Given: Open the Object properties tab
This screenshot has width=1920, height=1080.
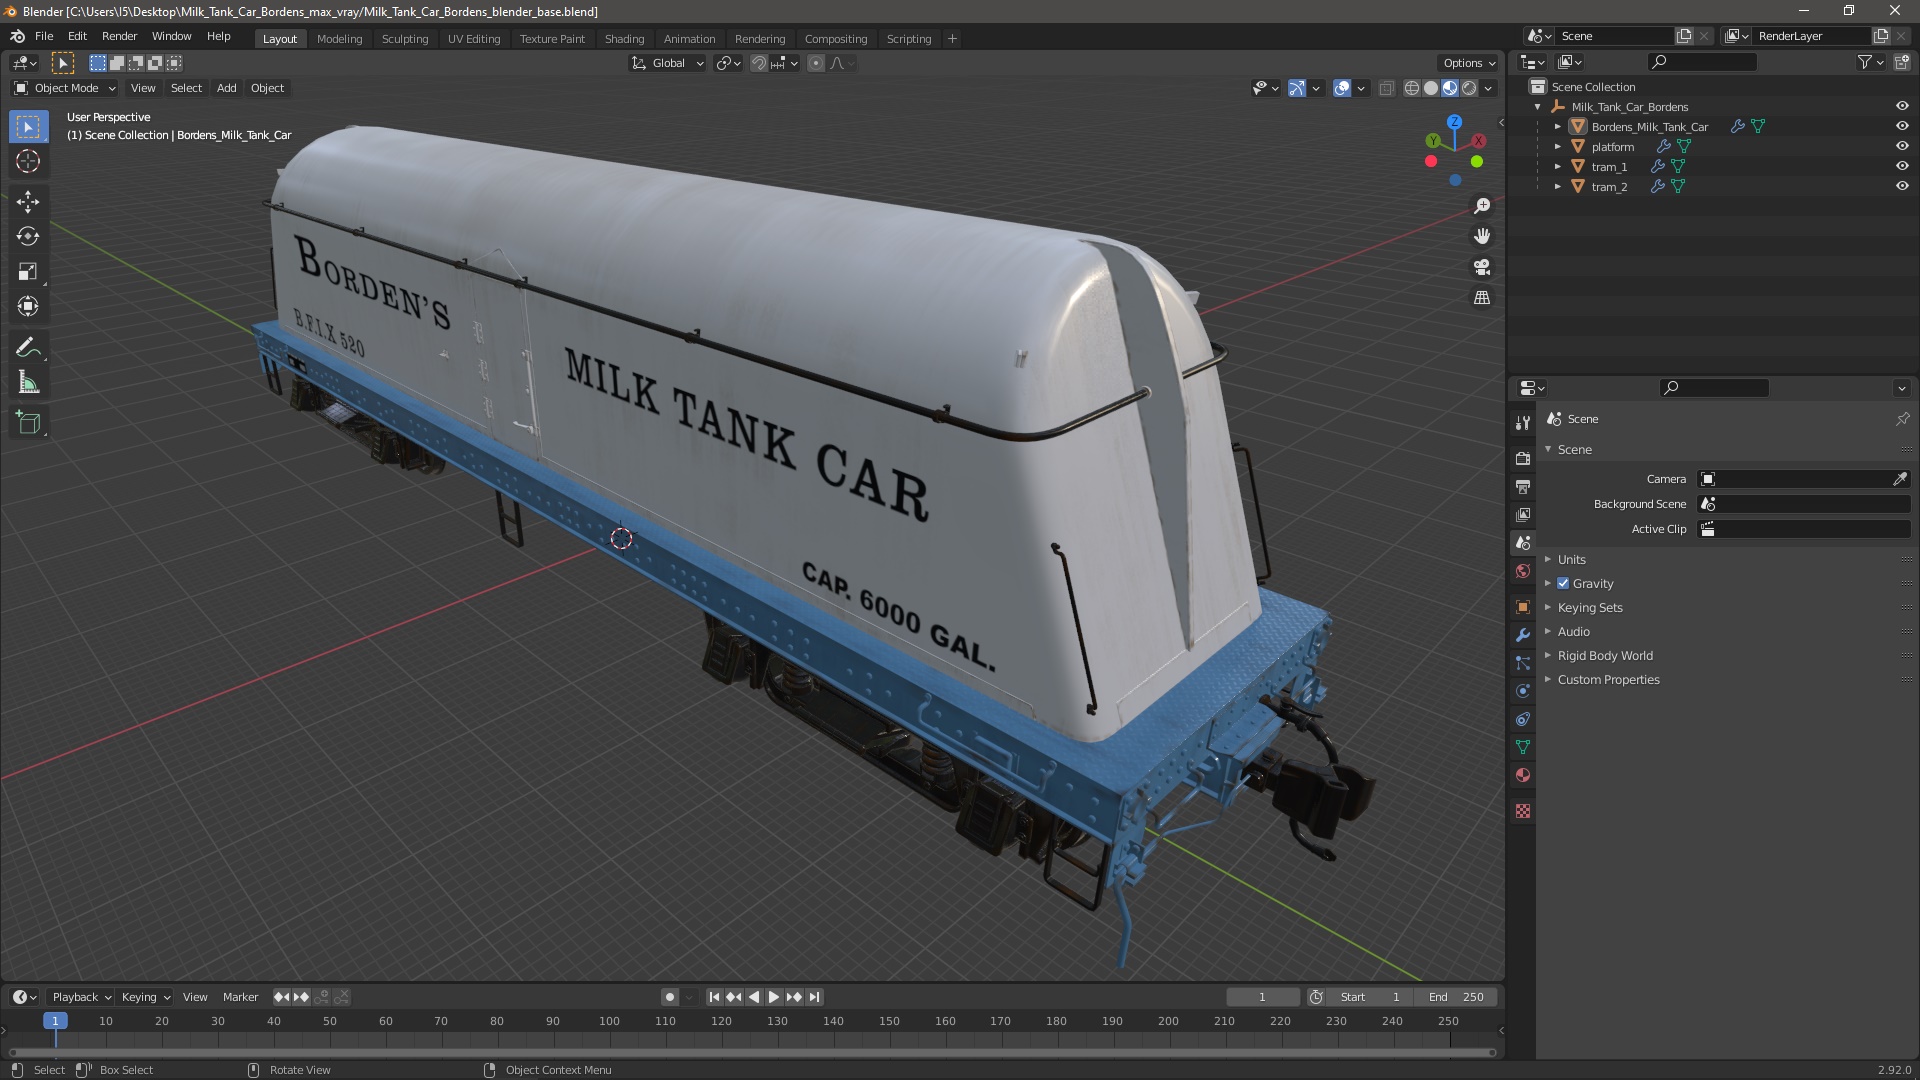Looking at the screenshot, I should [x=1523, y=607].
